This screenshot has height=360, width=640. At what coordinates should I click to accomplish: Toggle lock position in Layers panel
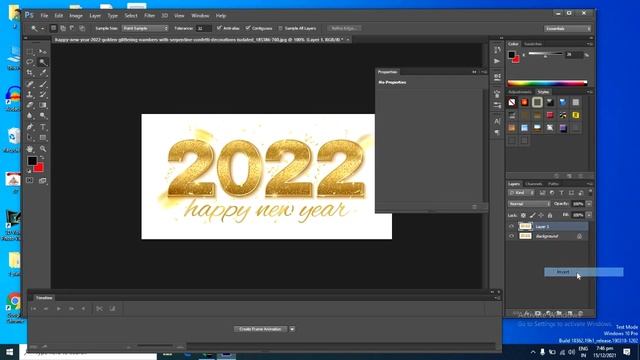541,215
